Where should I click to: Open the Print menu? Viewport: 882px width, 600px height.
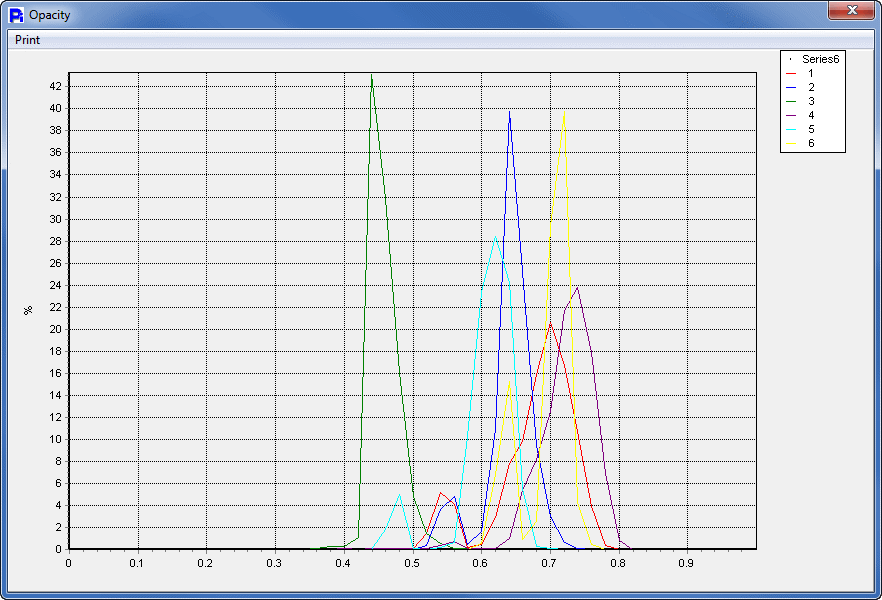(28, 40)
